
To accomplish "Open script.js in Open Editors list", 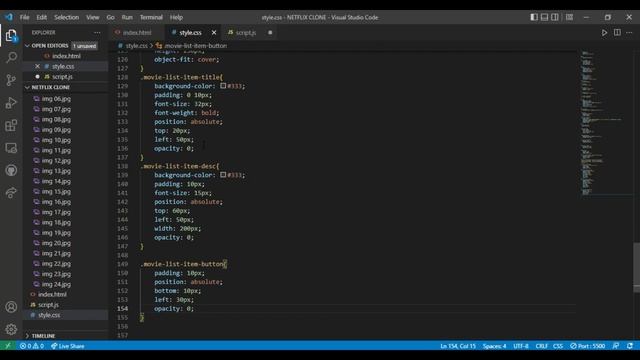I will (x=62, y=77).
